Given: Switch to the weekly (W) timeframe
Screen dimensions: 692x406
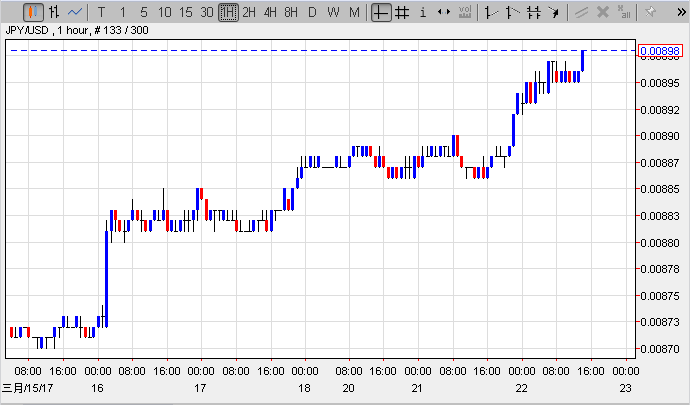Looking at the screenshot, I should (x=333, y=12).
